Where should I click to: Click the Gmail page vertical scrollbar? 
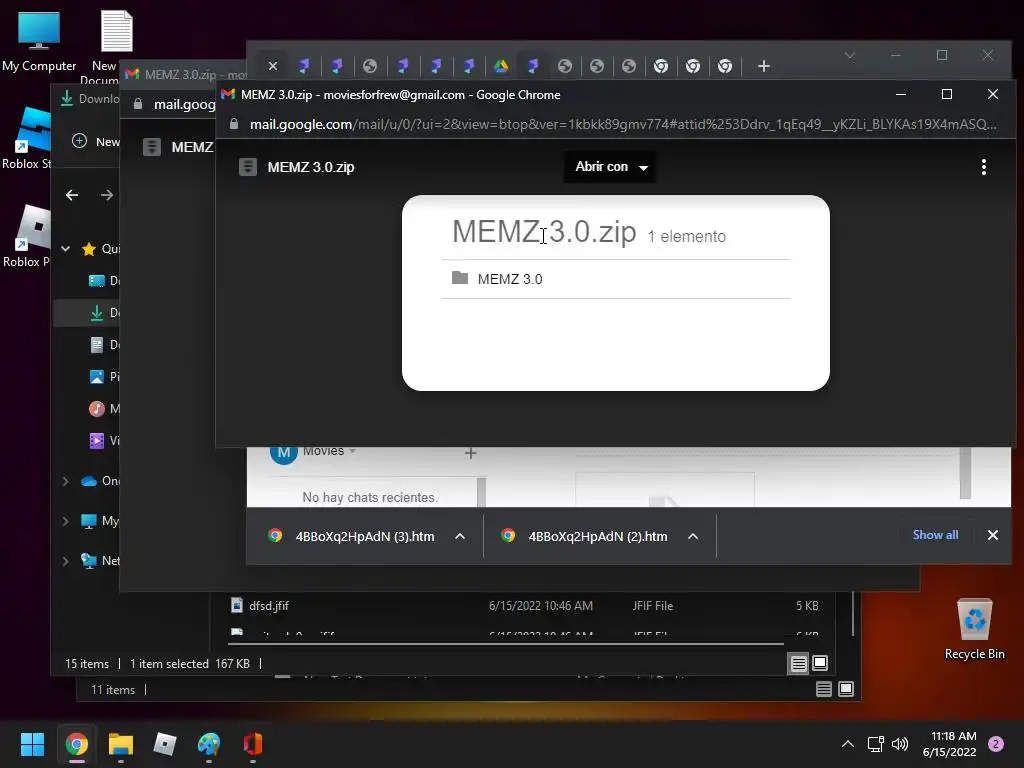(965, 473)
